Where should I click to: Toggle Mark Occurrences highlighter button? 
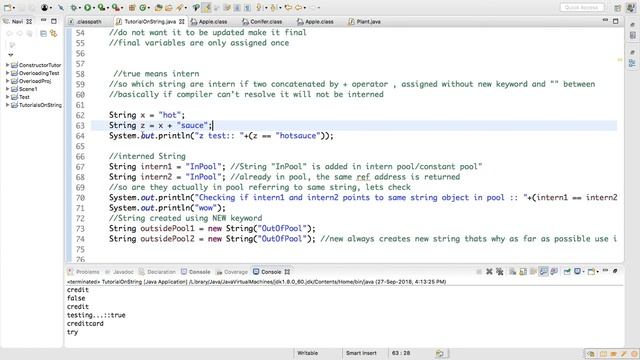(207, 7)
